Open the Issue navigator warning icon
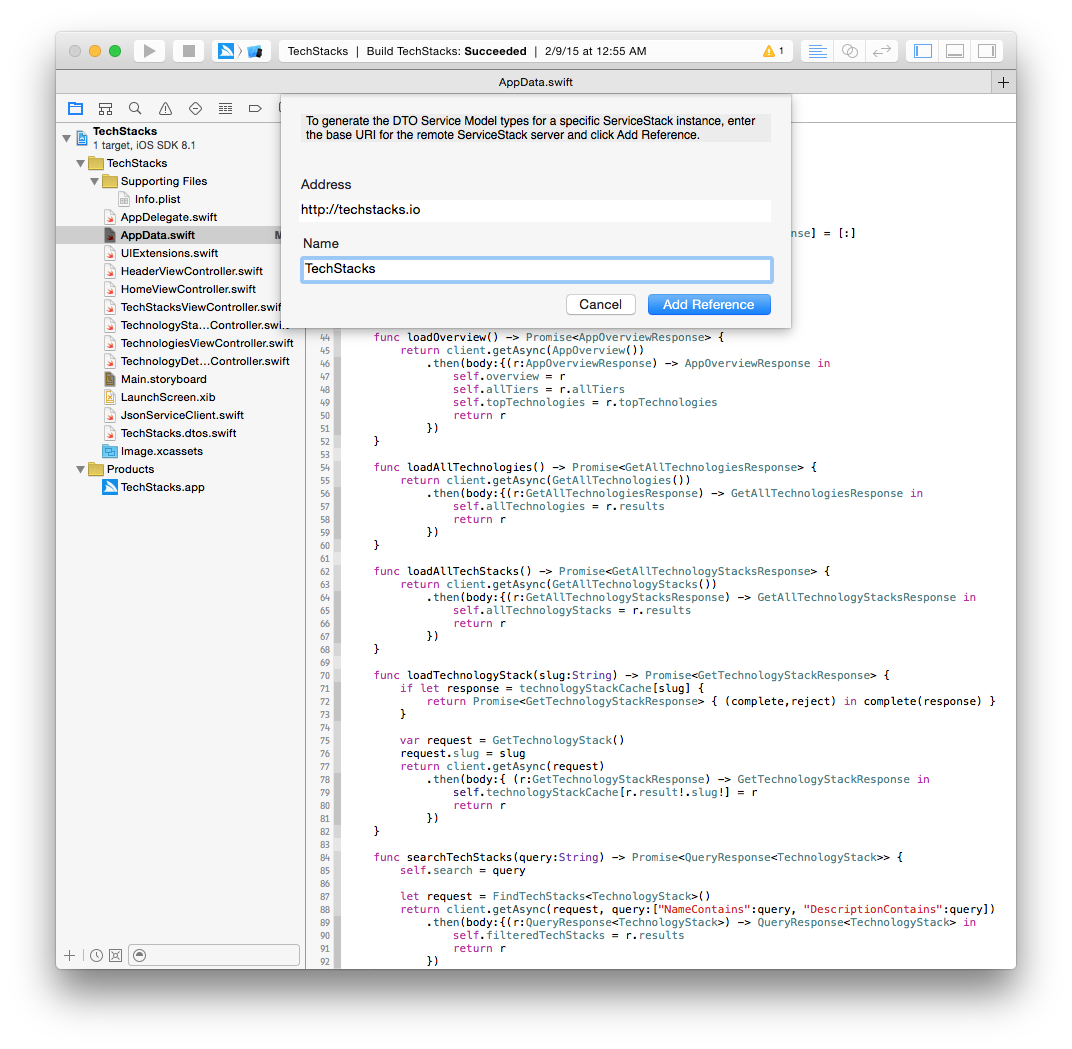This screenshot has width=1072, height=1049. coord(165,108)
